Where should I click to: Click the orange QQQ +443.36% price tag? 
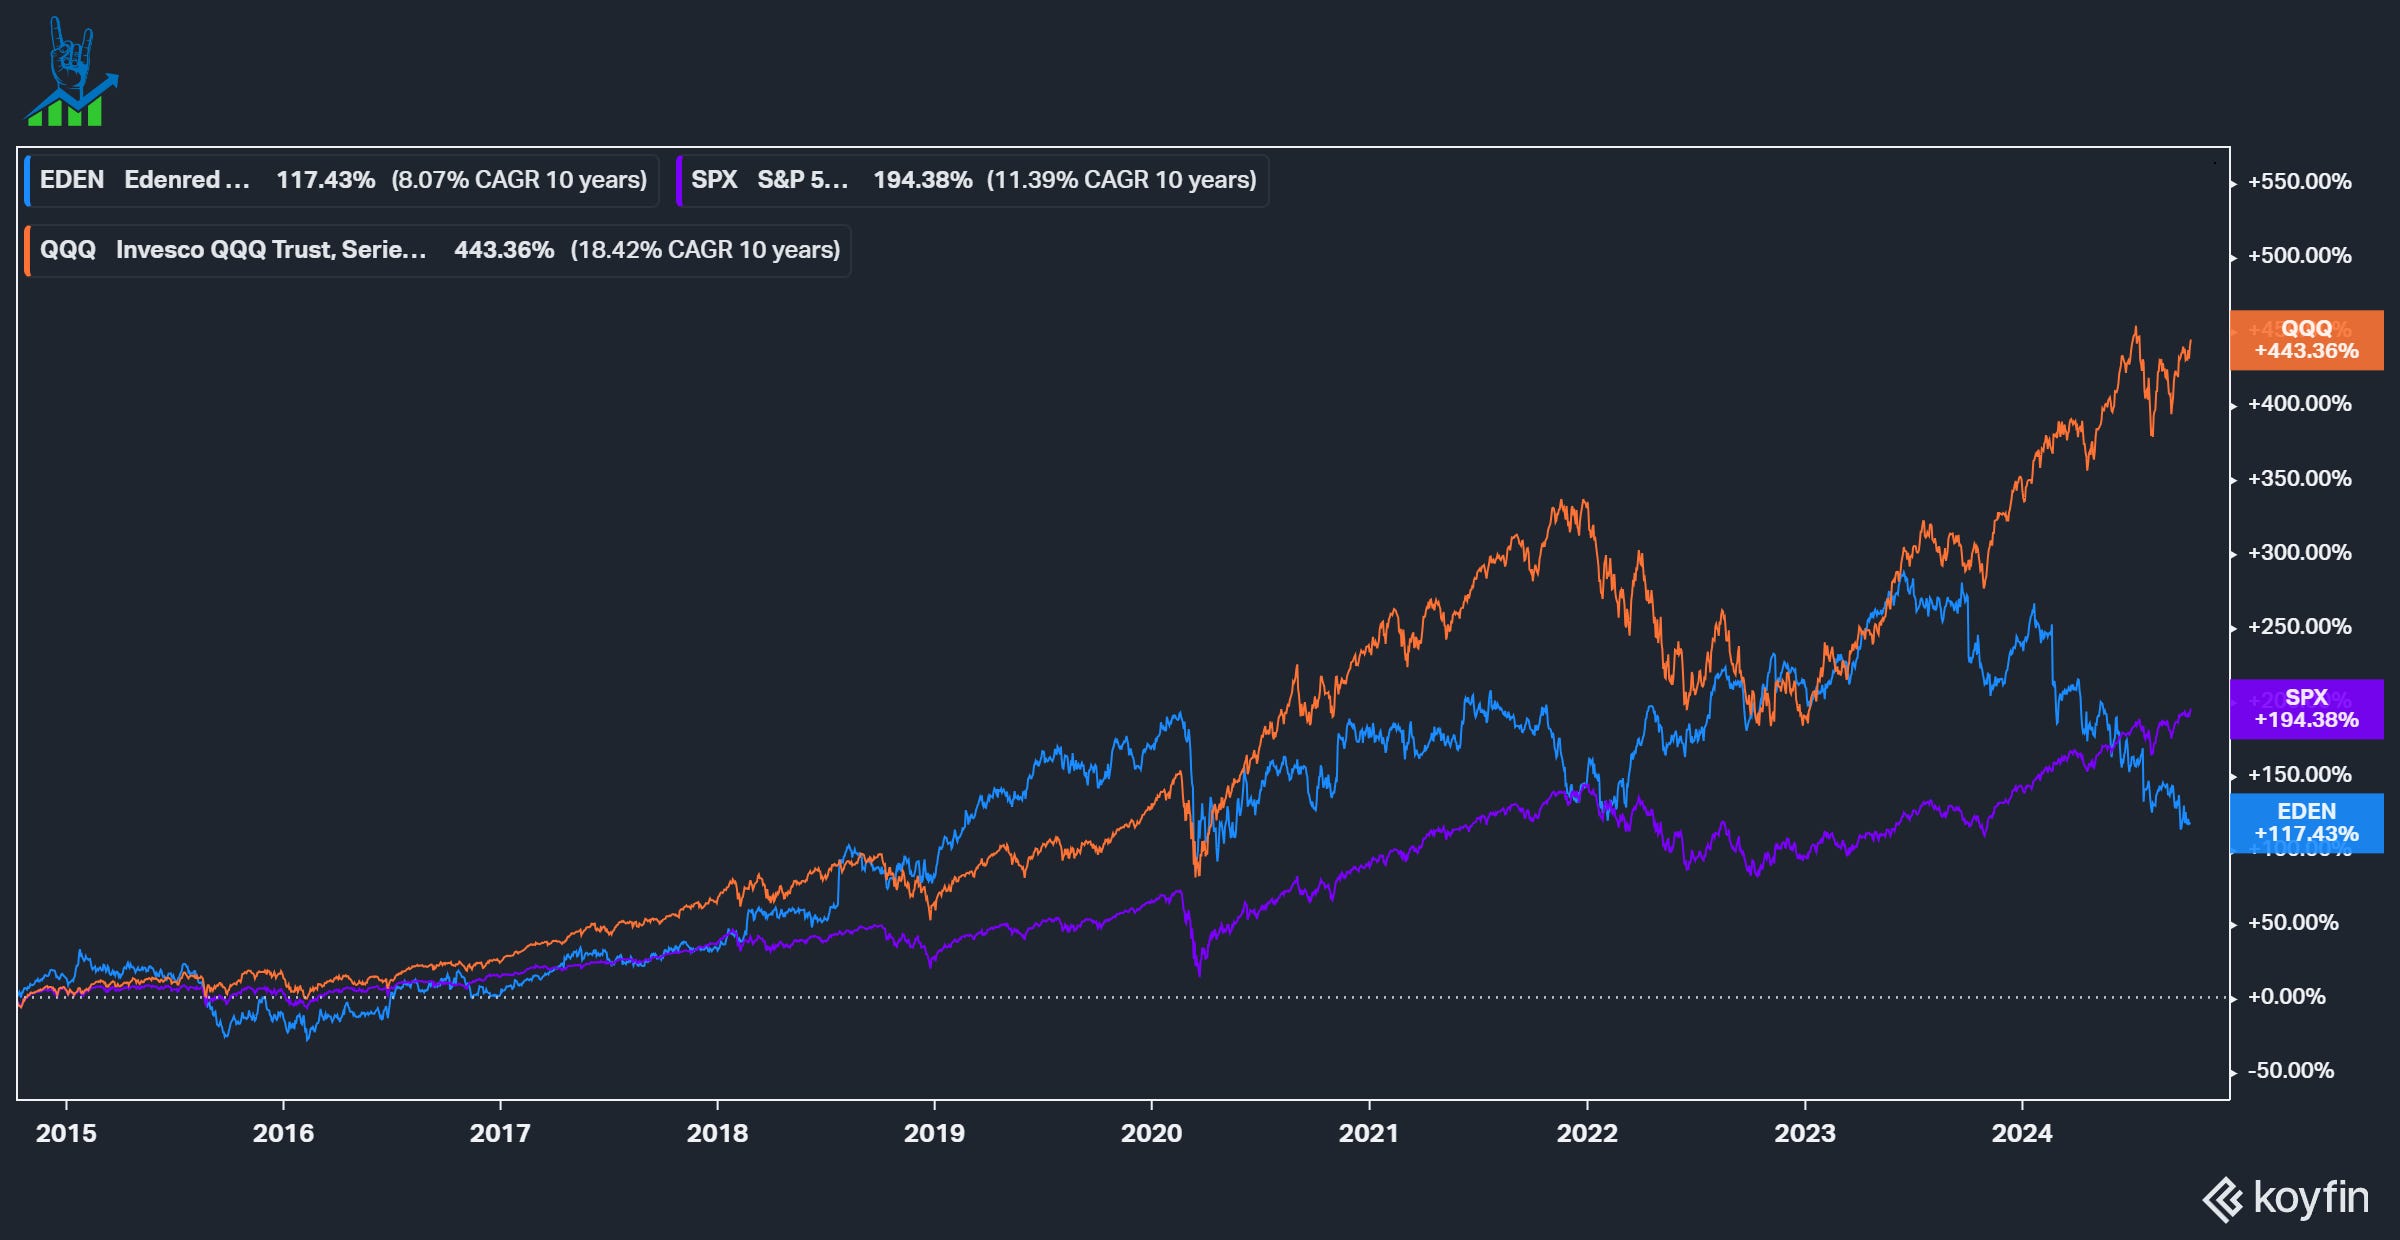click(x=2307, y=340)
